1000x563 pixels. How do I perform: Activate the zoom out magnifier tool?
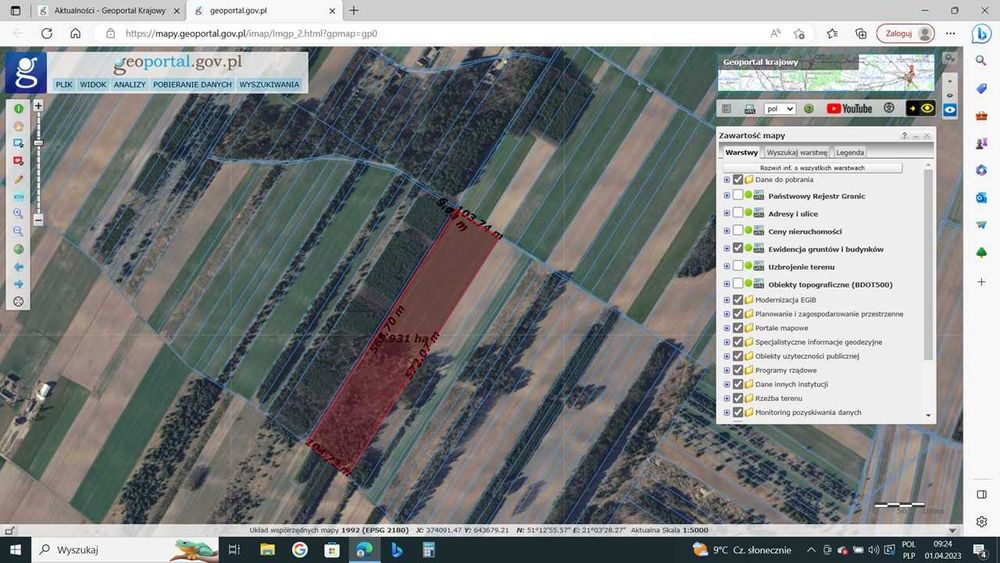18,231
